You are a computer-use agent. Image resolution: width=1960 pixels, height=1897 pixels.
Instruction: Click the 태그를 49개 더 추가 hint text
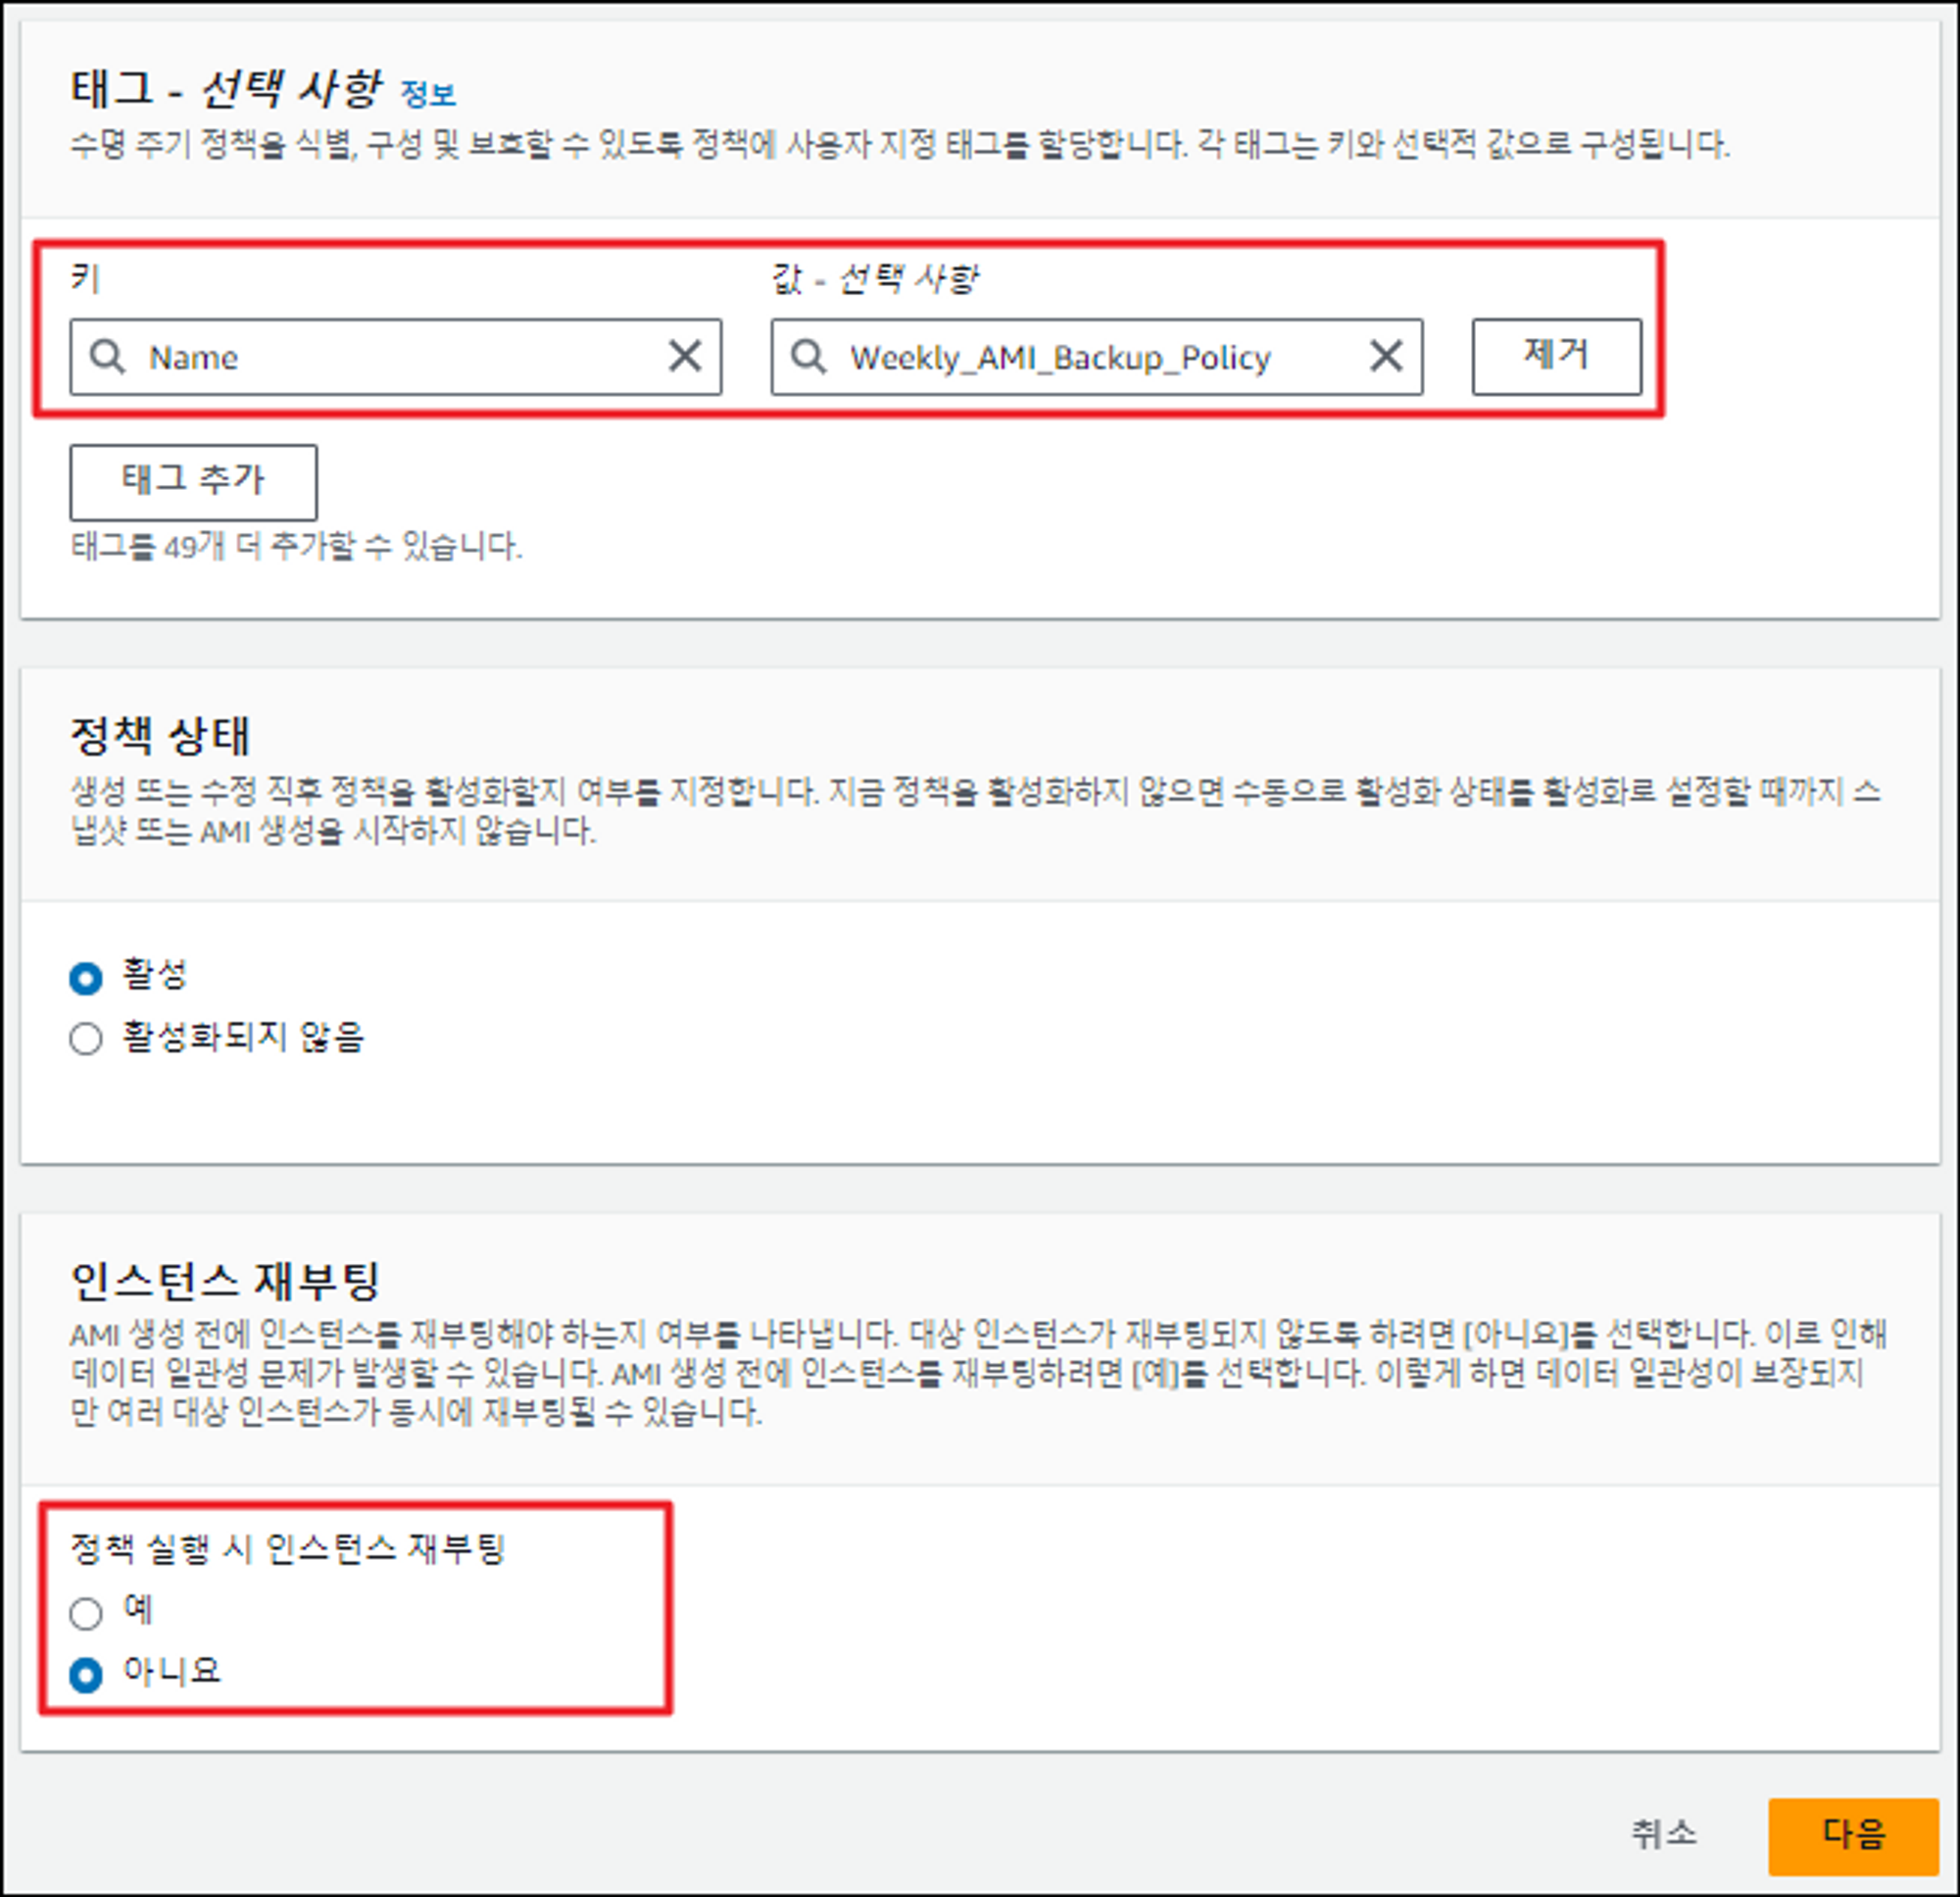pos(296,547)
